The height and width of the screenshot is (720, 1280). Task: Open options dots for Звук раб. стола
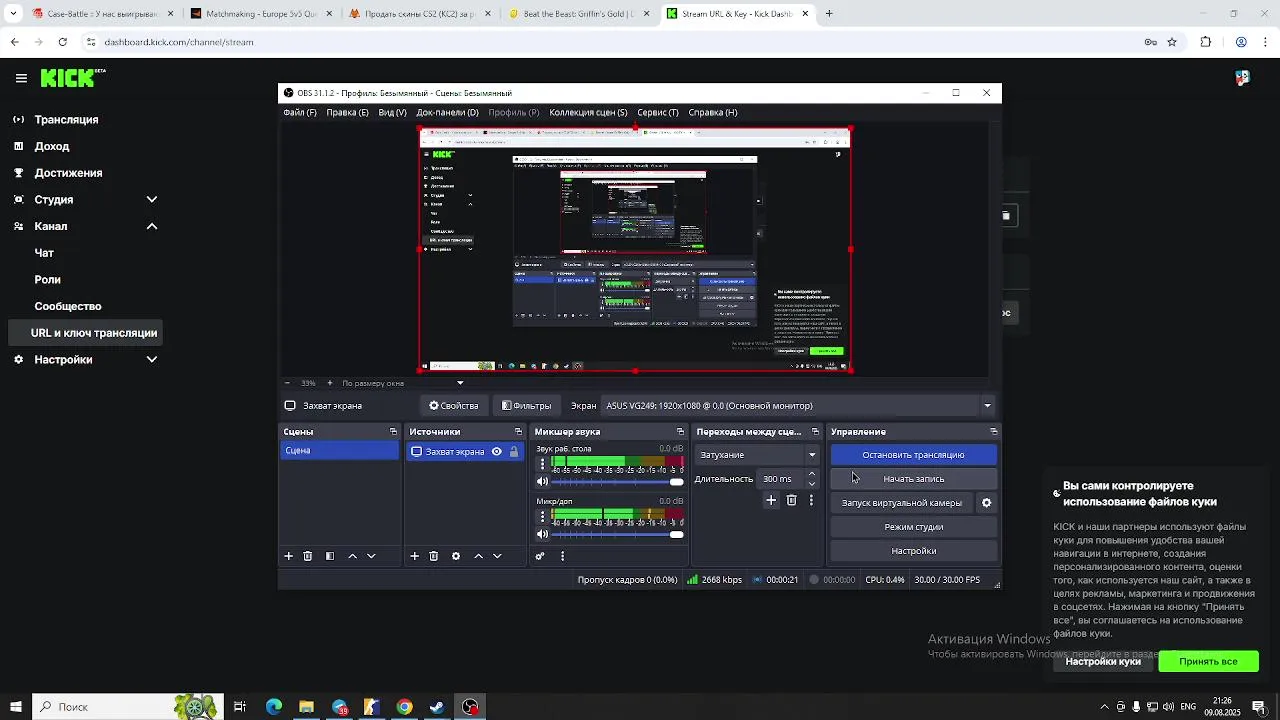click(x=542, y=464)
